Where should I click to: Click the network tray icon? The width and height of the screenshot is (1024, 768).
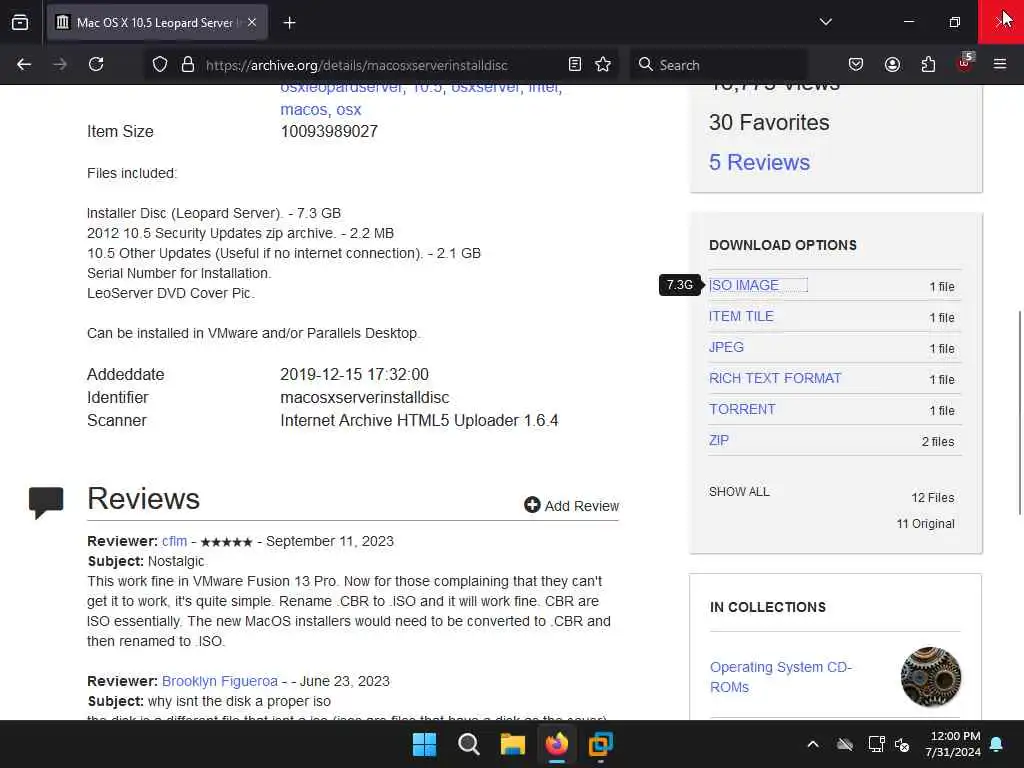(876, 744)
